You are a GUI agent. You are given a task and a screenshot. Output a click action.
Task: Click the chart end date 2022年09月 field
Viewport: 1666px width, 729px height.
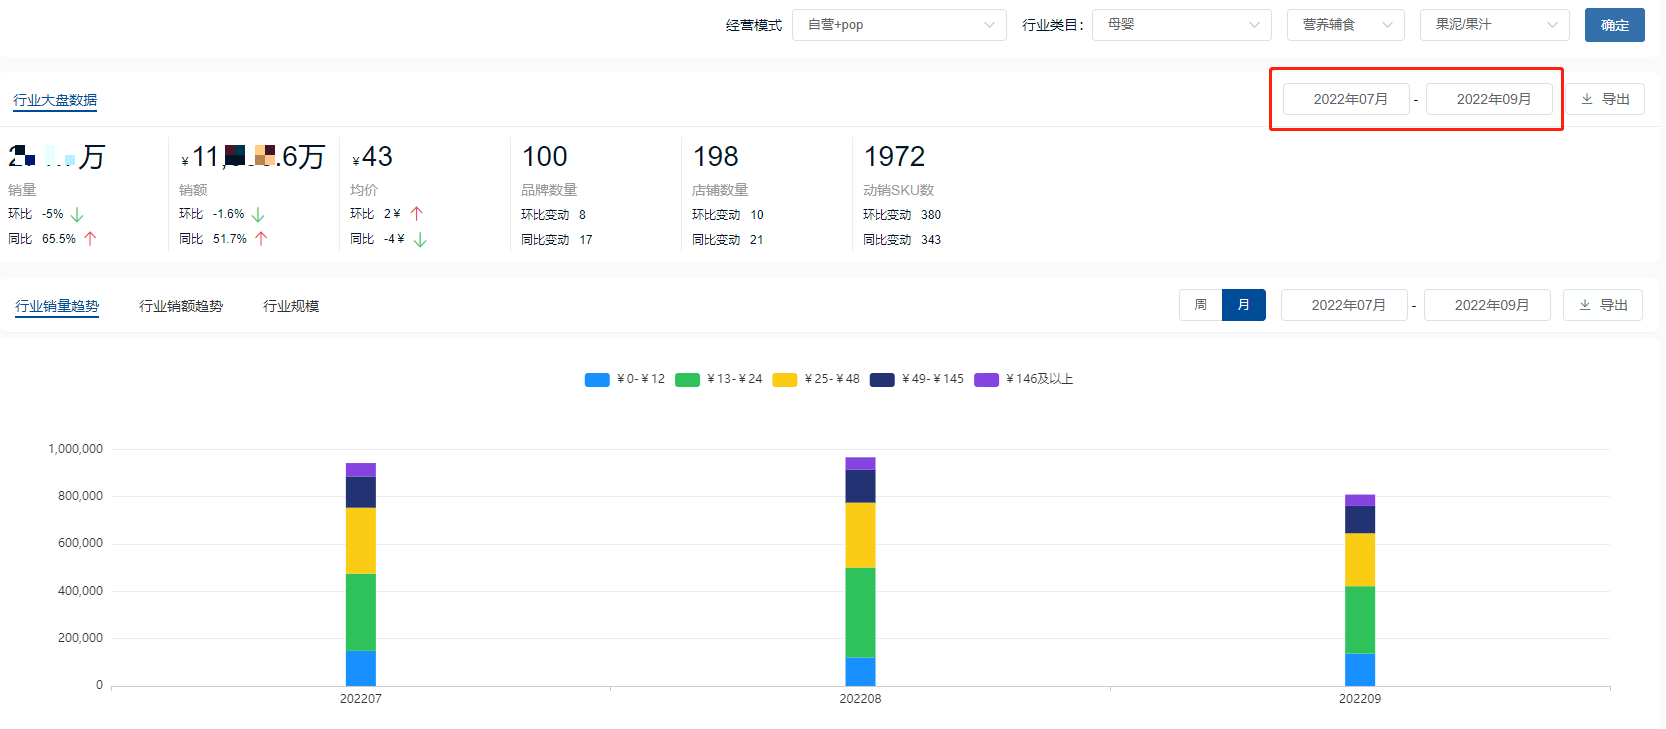(1487, 305)
